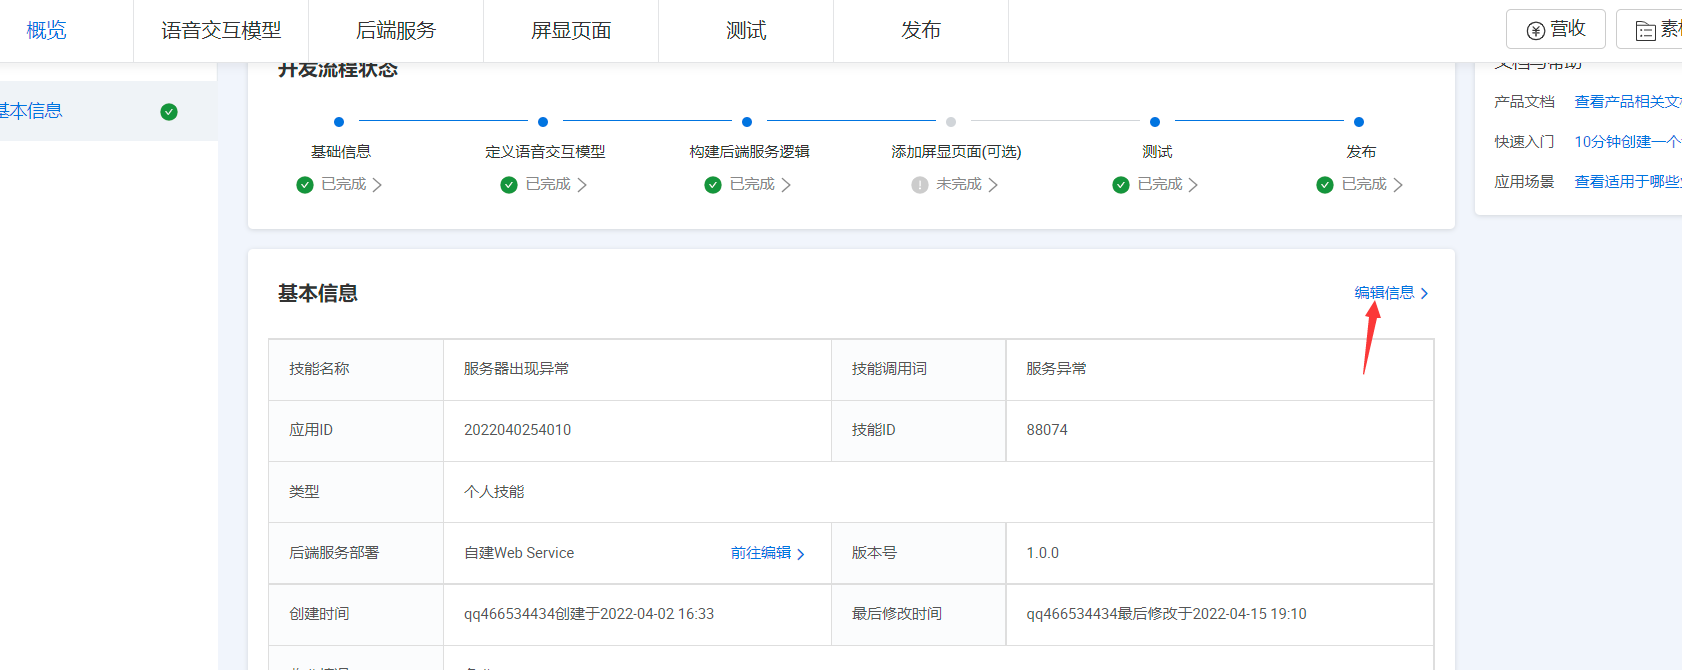This screenshot has height=670, width=1682.
Task: Open 未完成 link under 添加屏显页面
Action: (959, 184)
